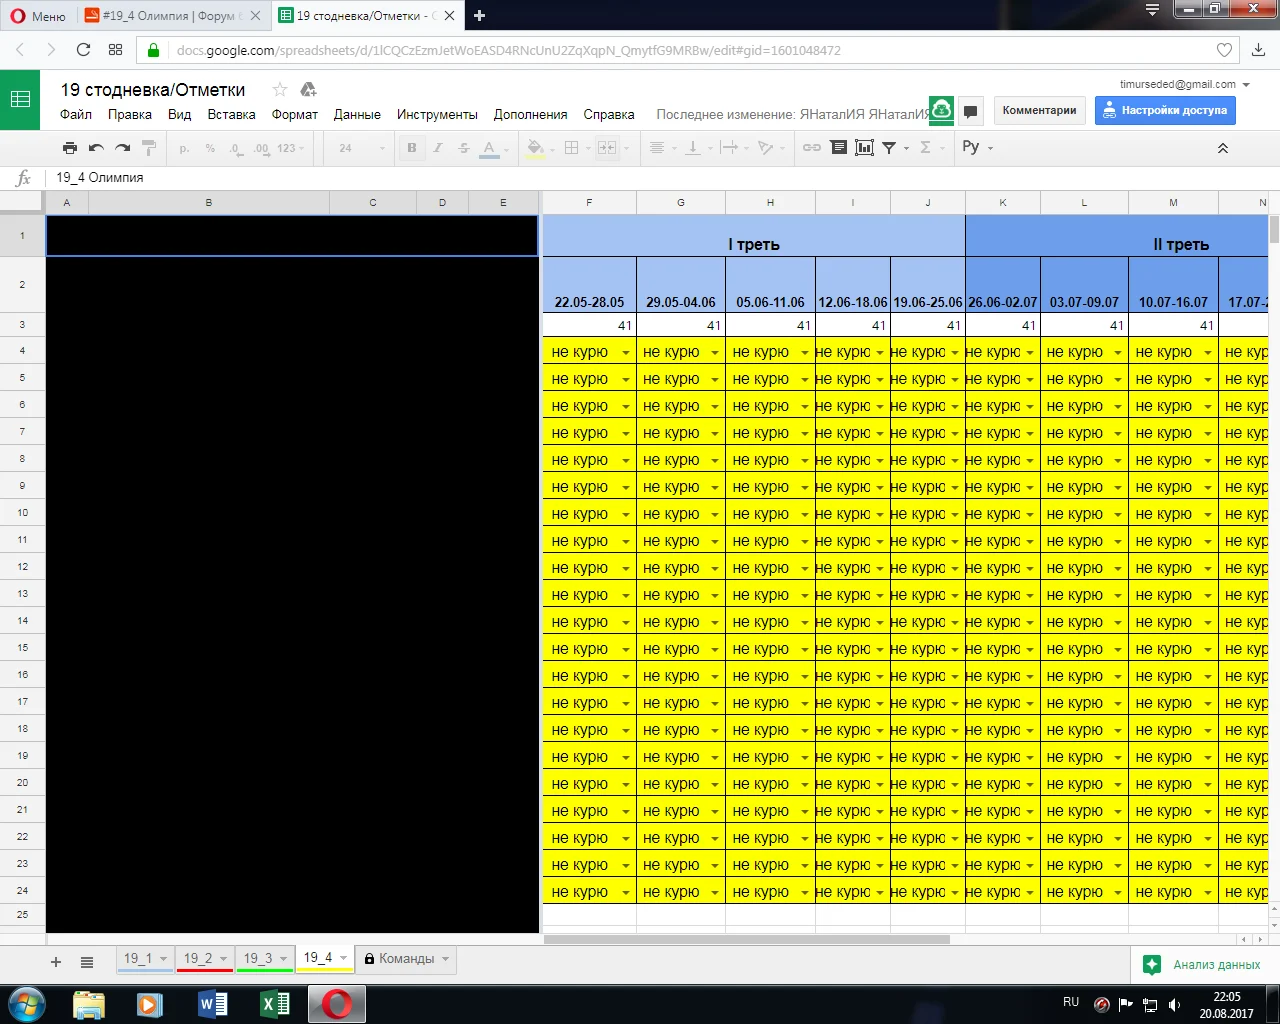
Task: Open Комментарии with the comments button
Action: click(x=1039, y=110)
